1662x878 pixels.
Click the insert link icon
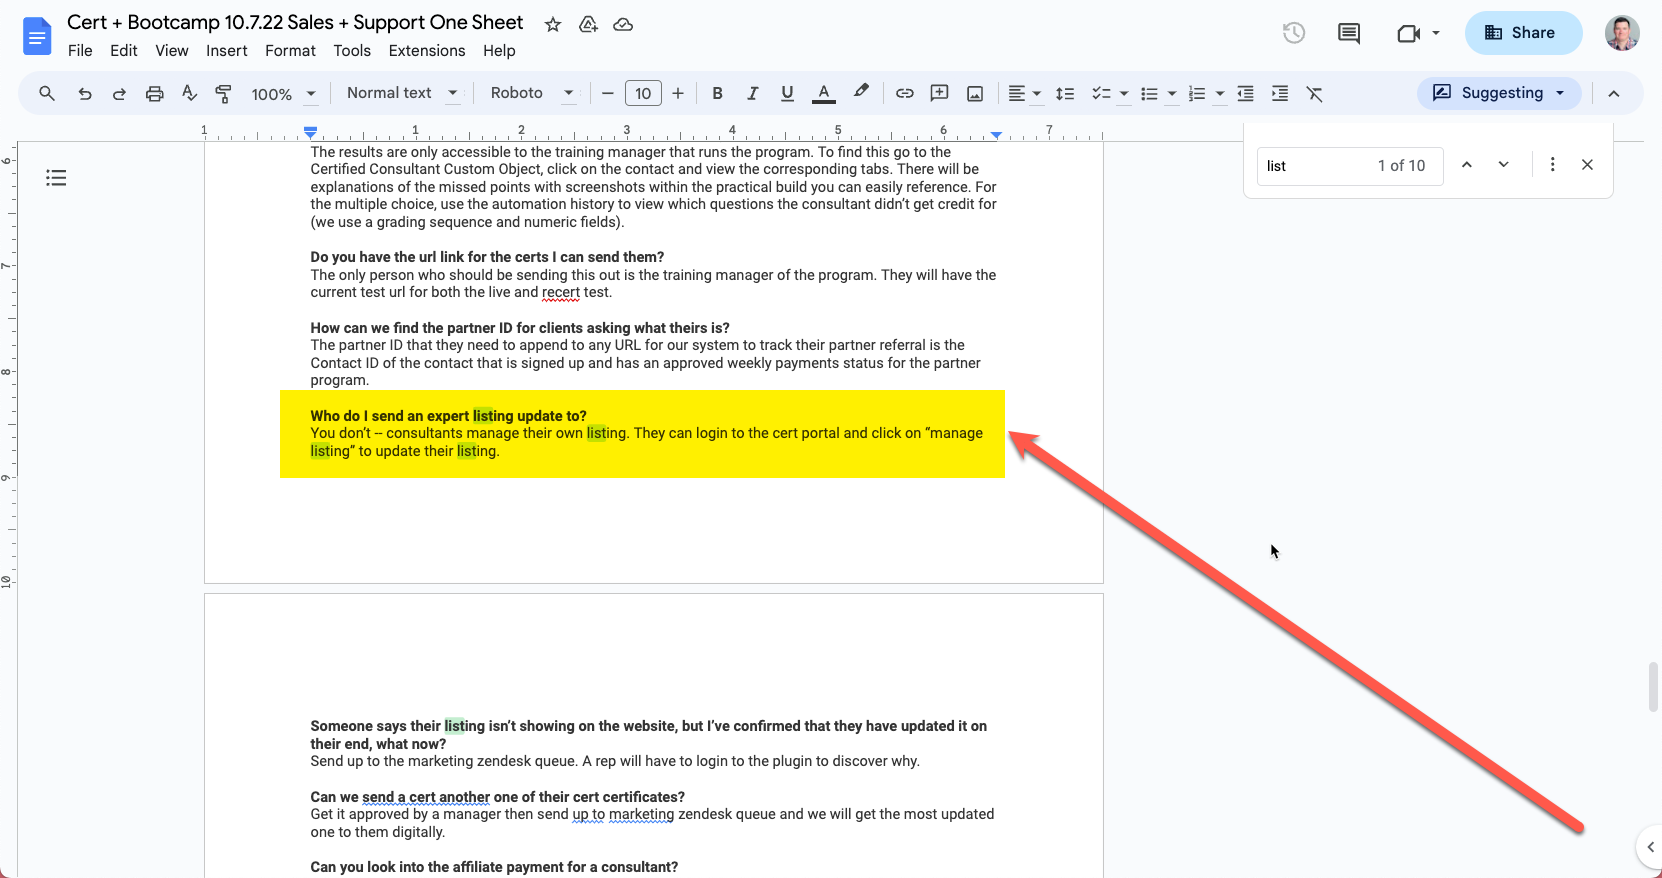click(x=904, y=93)
